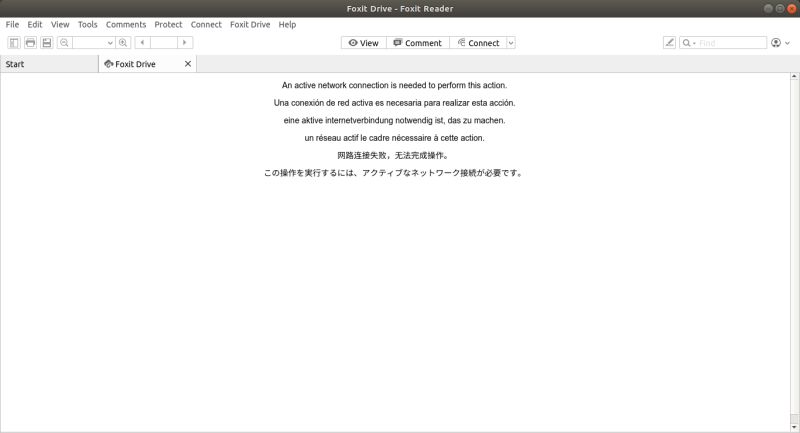Viewport: 800px width, 433px height.
Task: Open the Protect menu
Action: (168, 24)
